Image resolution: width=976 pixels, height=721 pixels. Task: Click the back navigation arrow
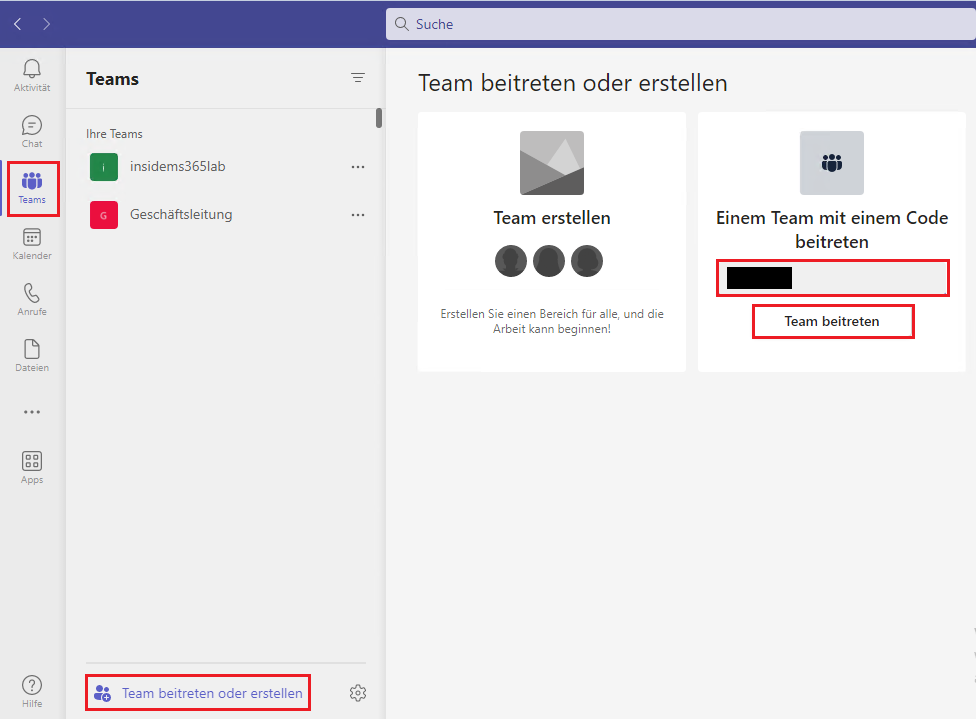point(17,23)
